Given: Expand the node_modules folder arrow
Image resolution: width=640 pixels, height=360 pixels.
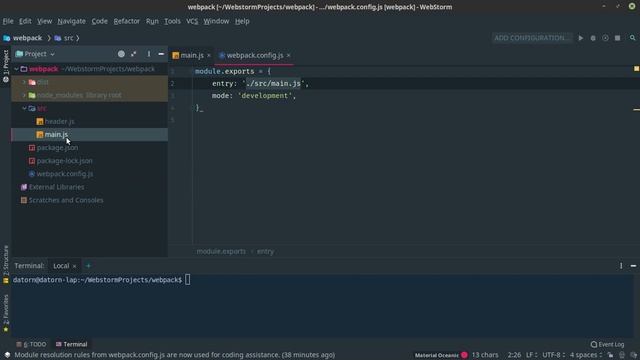Looking at the screenshot, I should (24, 95).
